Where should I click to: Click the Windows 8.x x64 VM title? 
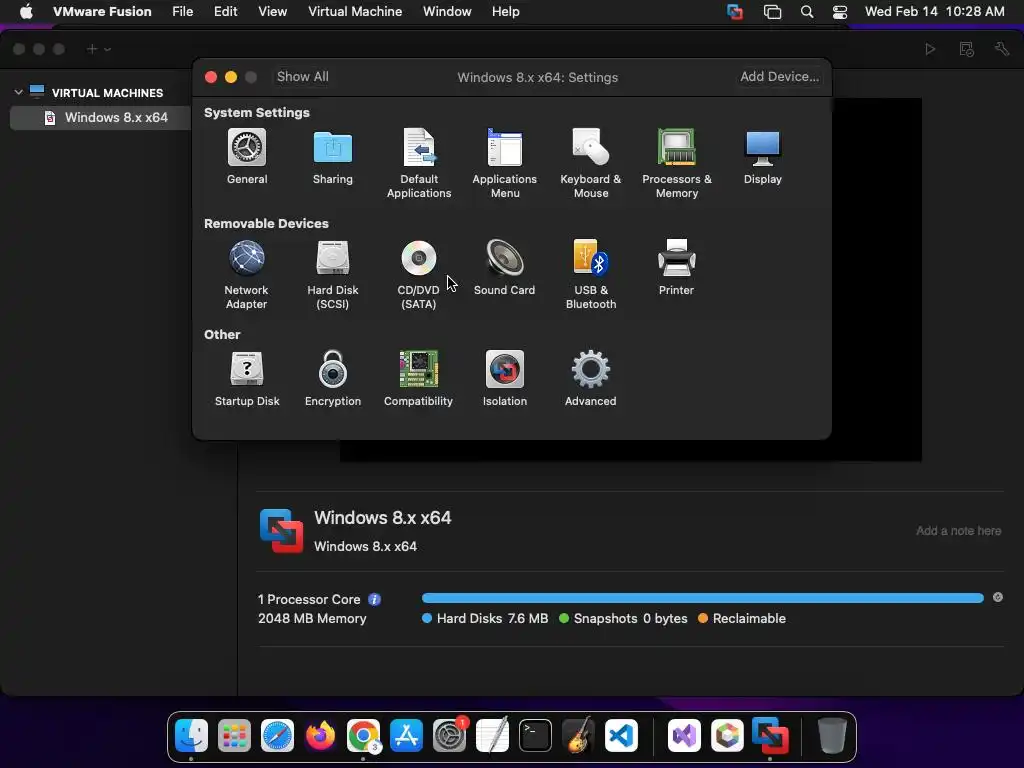tap(383, 518)
